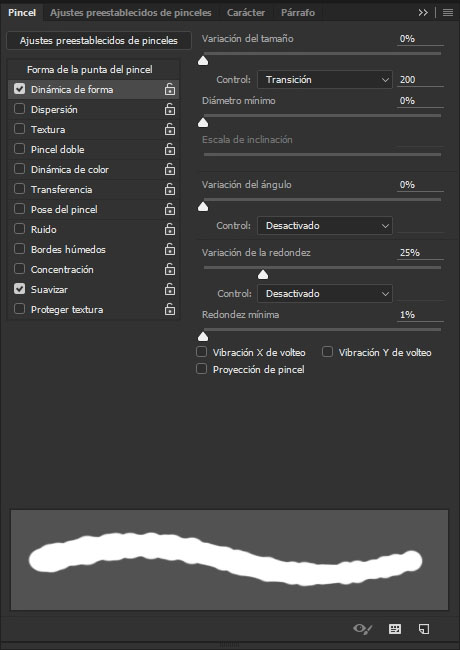The width and height of the screenshot is (460, 650).
Task: Enable the Proteger textura checkbox
Action: pyautogui.click(x=19, y=308)
